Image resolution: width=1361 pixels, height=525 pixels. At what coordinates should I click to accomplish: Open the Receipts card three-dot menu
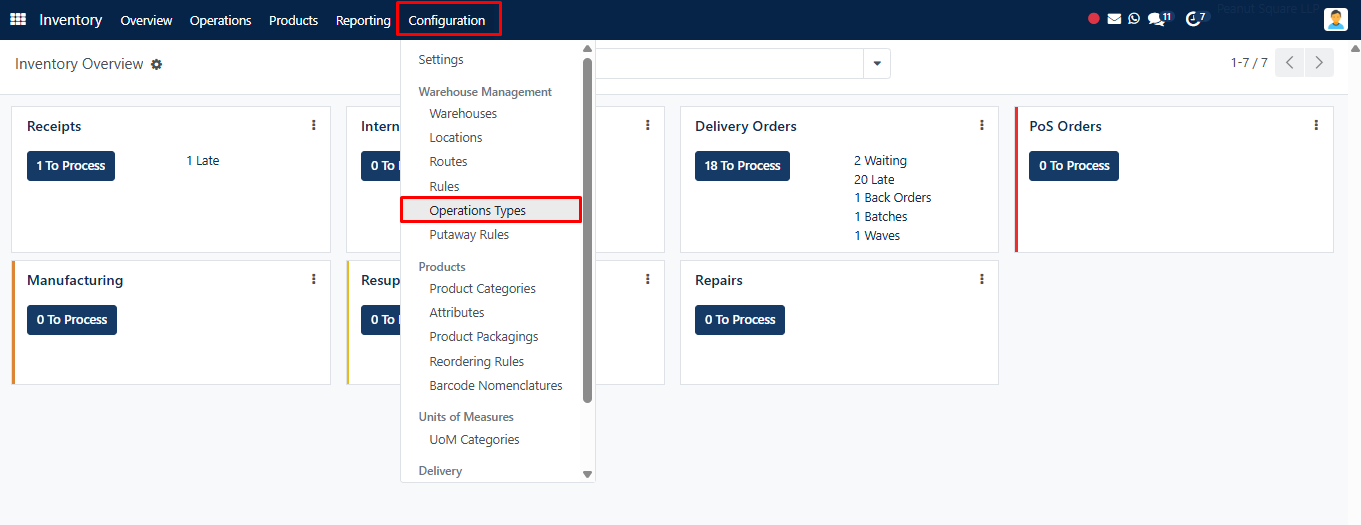[x=313, y=125]
